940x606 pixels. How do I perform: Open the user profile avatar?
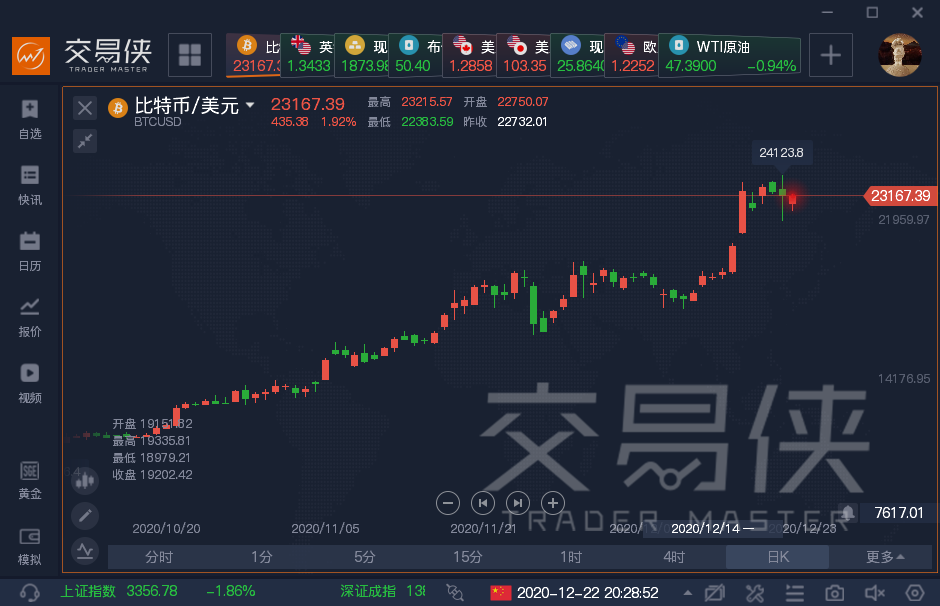tap(899, 55)
